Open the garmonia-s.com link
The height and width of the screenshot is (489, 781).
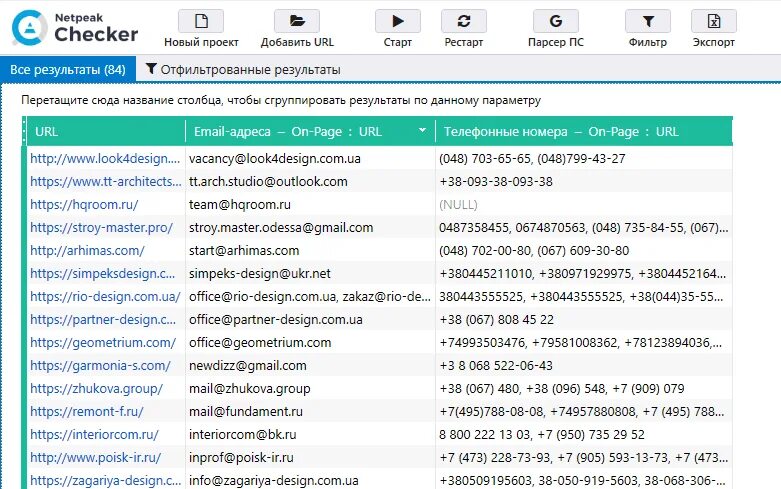click(100, 365)
